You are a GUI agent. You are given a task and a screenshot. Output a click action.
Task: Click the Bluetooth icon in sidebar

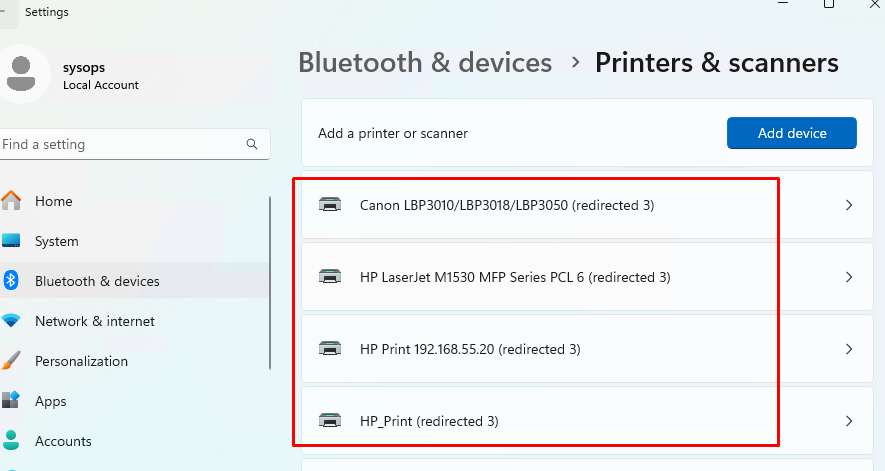(x=12, y=281)
